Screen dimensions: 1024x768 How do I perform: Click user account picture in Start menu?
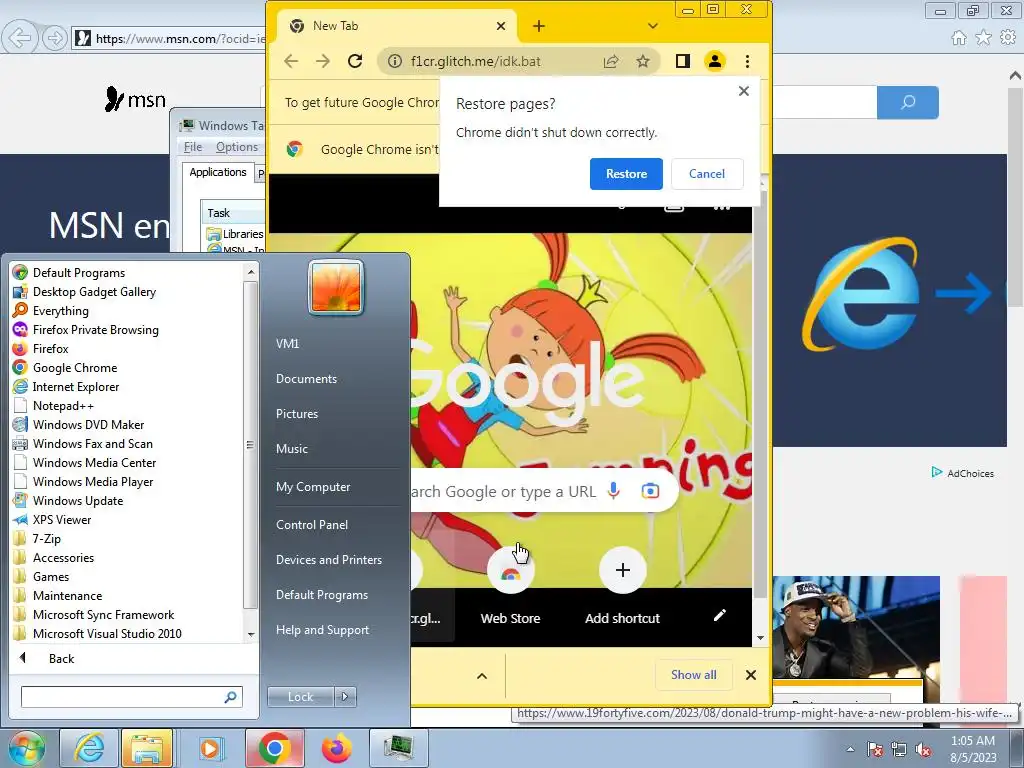336,287
